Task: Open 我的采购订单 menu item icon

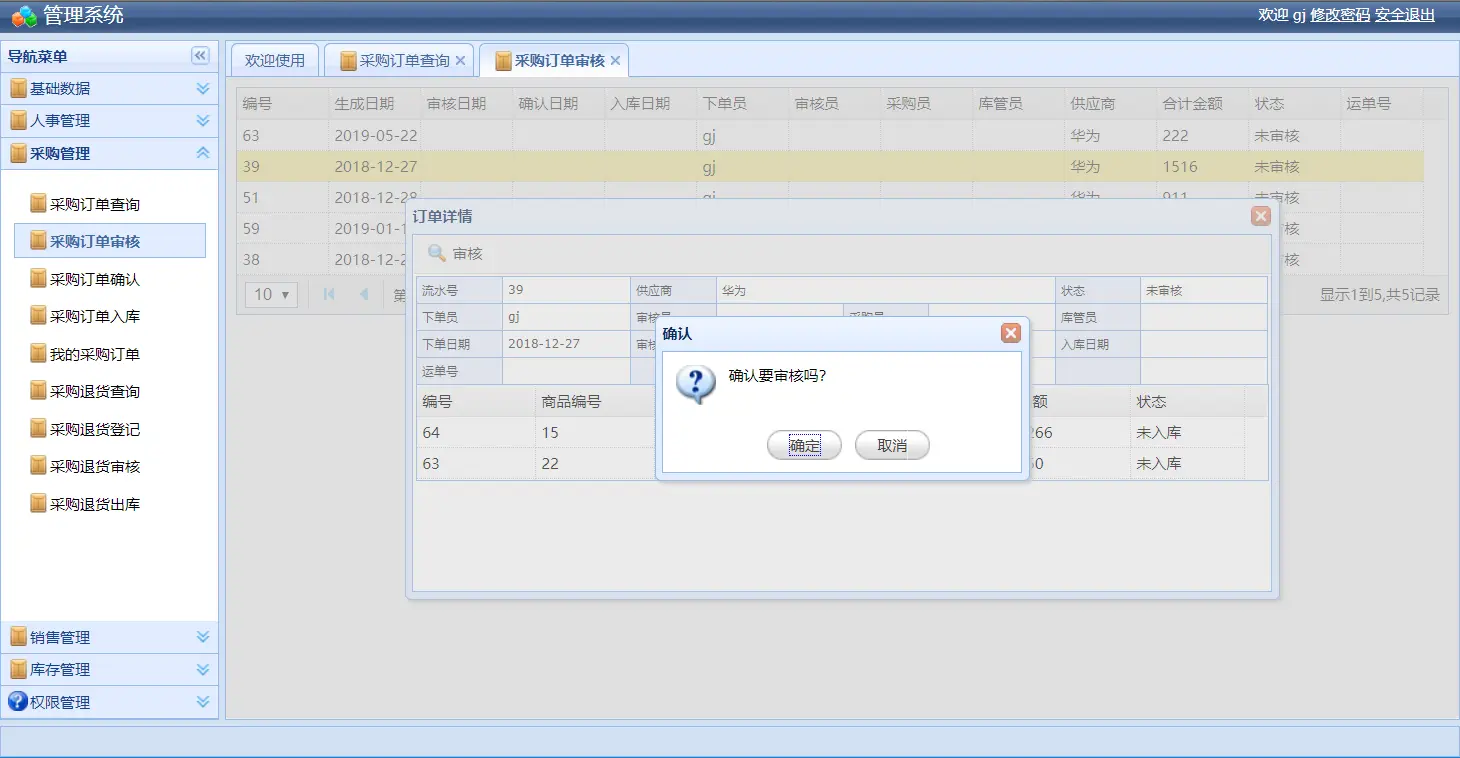Action: 38,354
